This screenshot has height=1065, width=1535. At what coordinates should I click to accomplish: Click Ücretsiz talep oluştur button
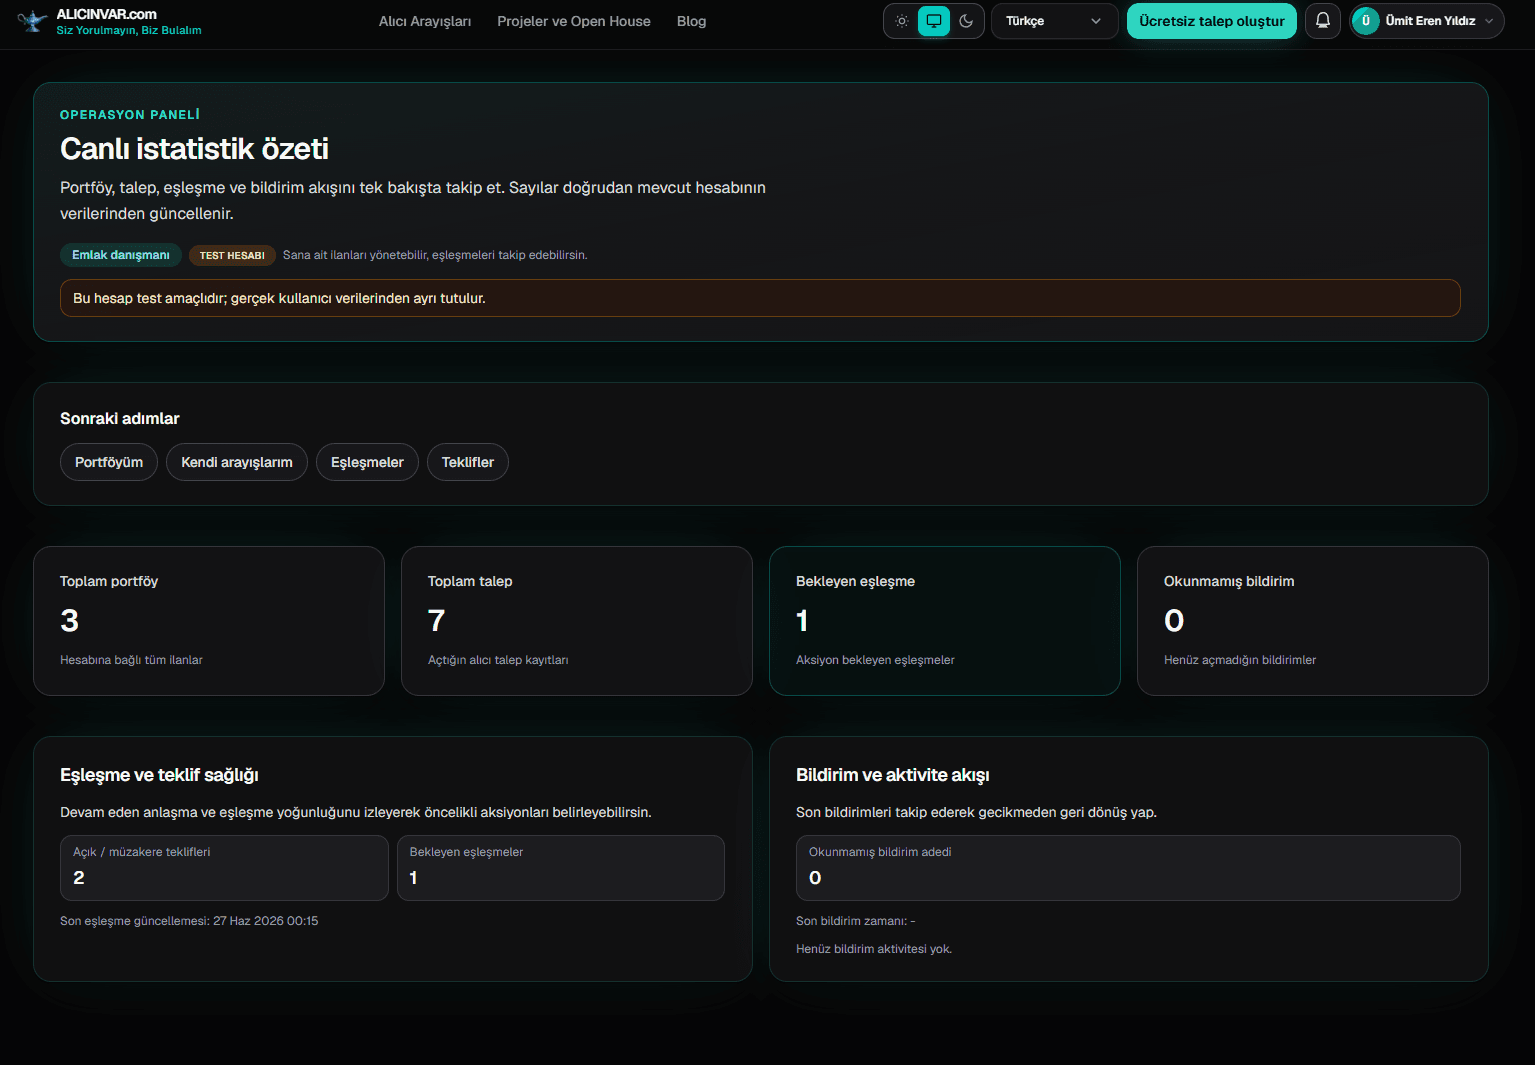click(x=1212, y=21)
